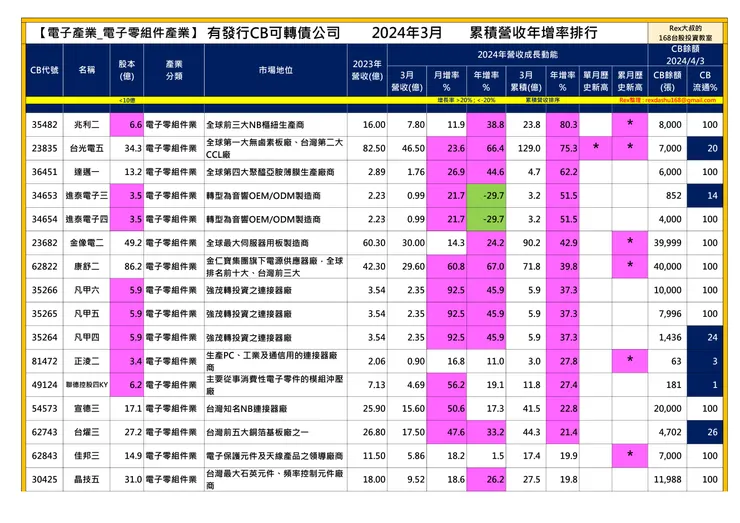Select CB code cell 54573

(x=44, y=408)
